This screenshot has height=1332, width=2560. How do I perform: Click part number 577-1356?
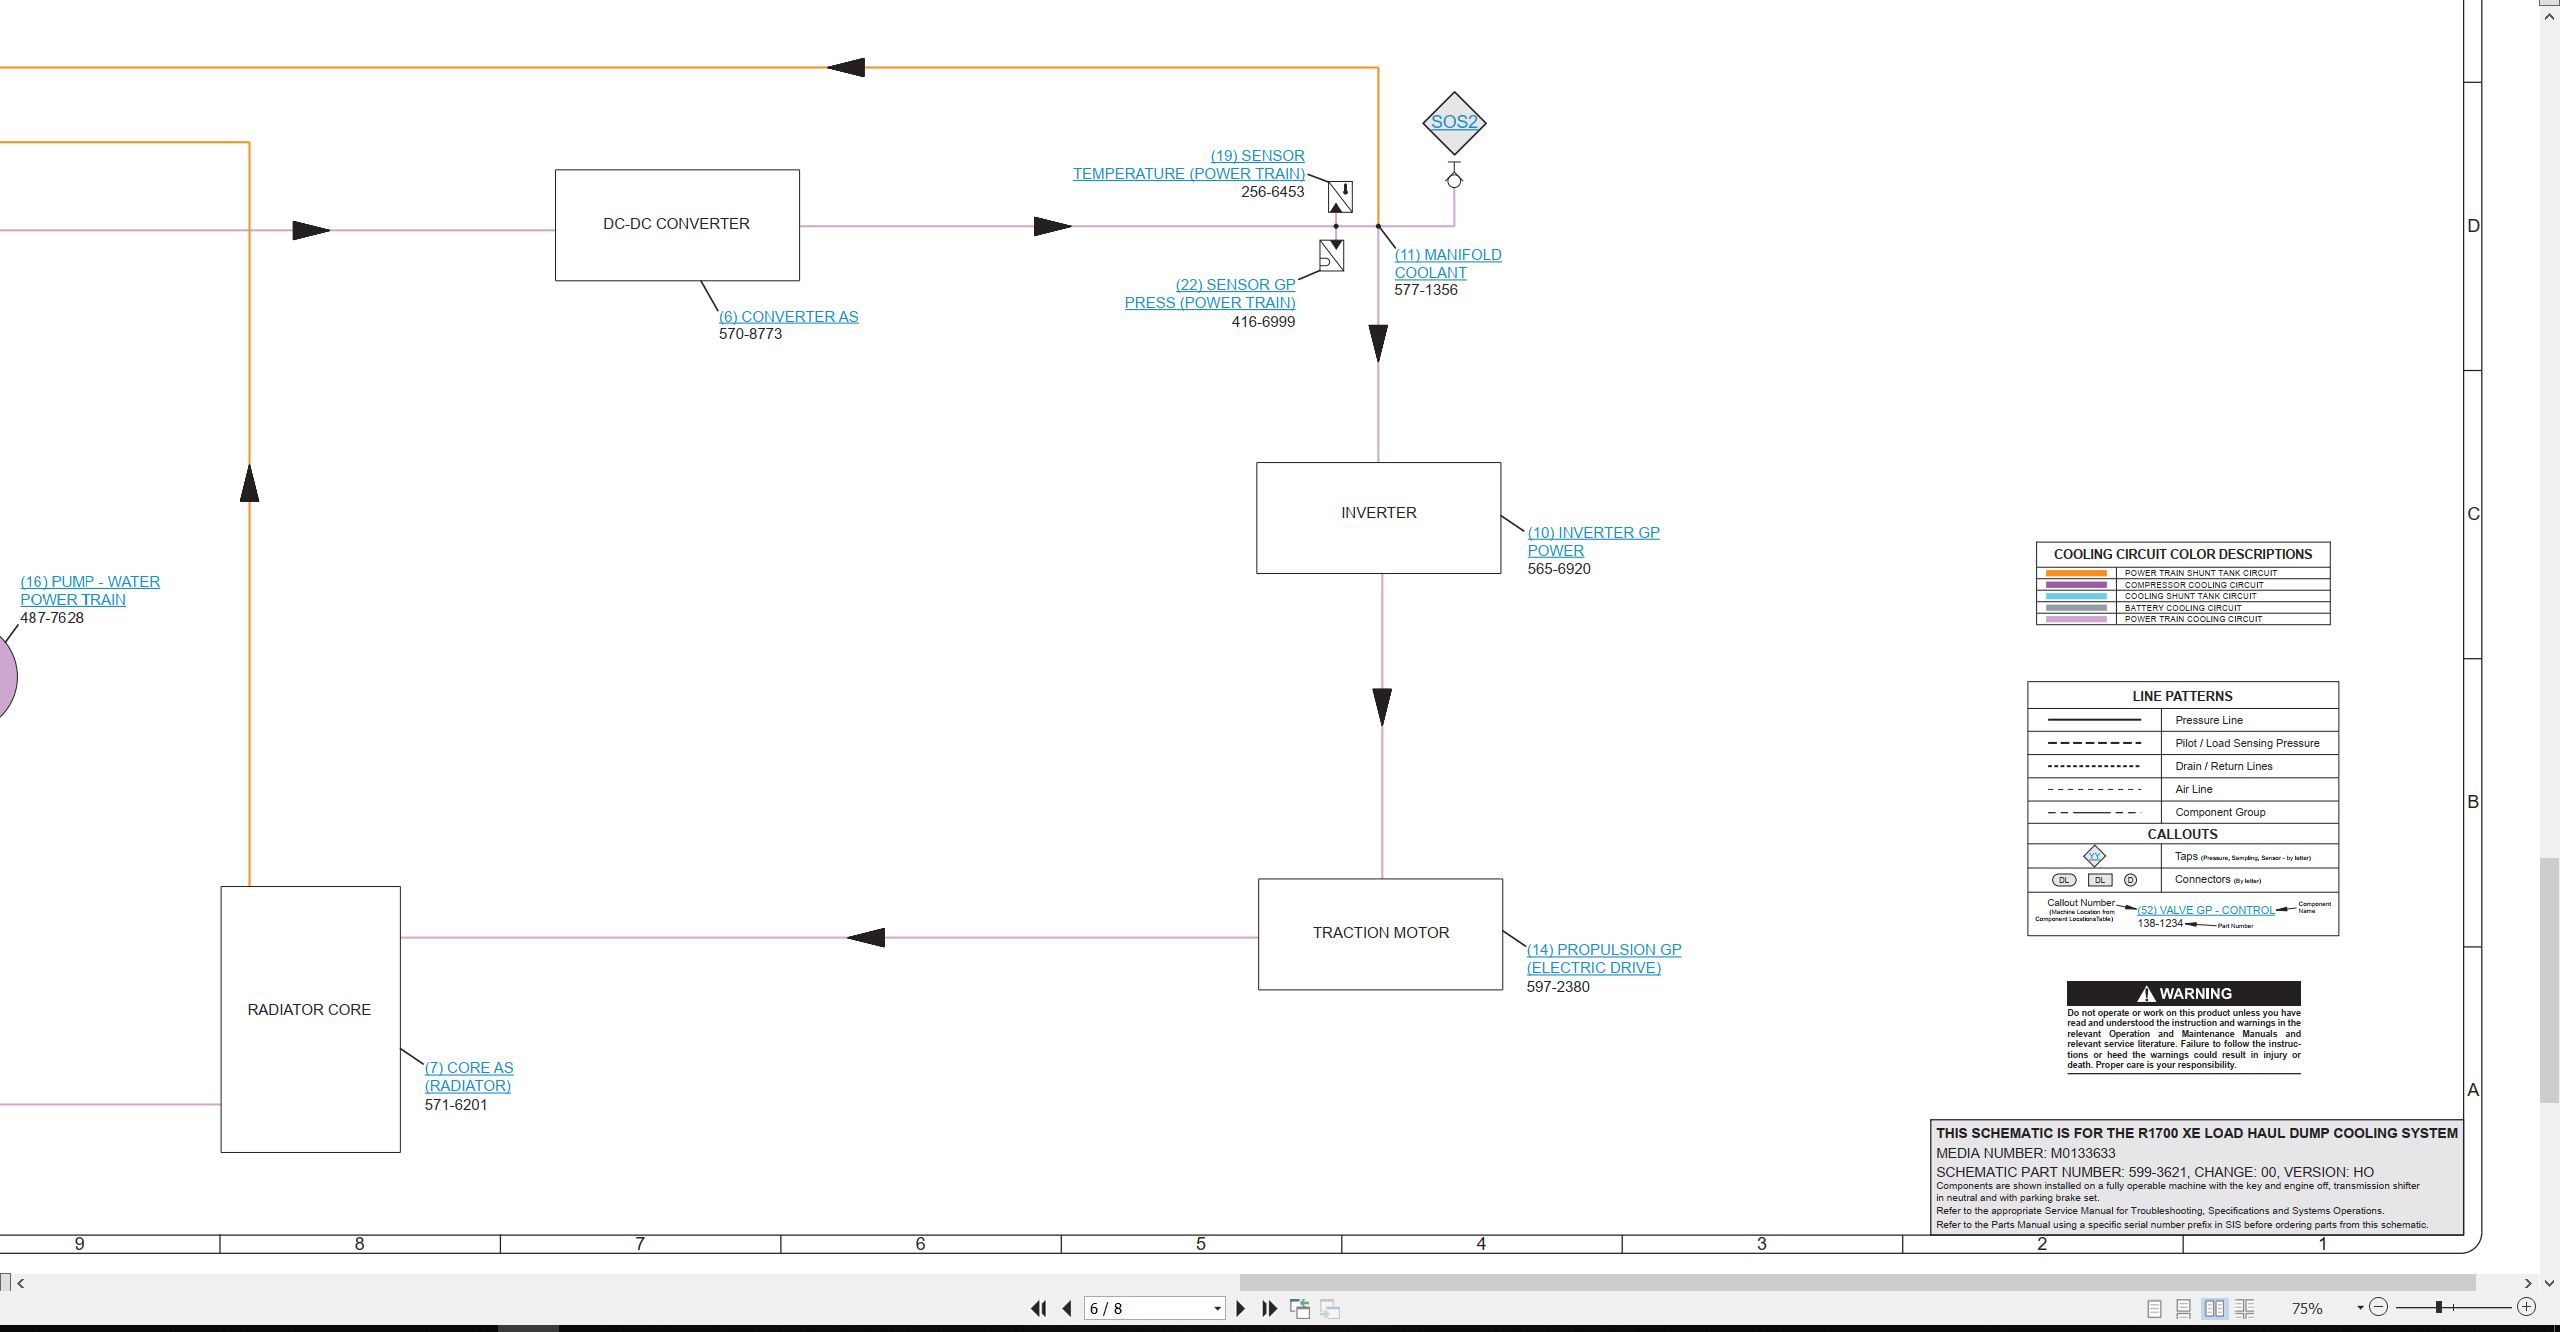tap(1426, 290)
